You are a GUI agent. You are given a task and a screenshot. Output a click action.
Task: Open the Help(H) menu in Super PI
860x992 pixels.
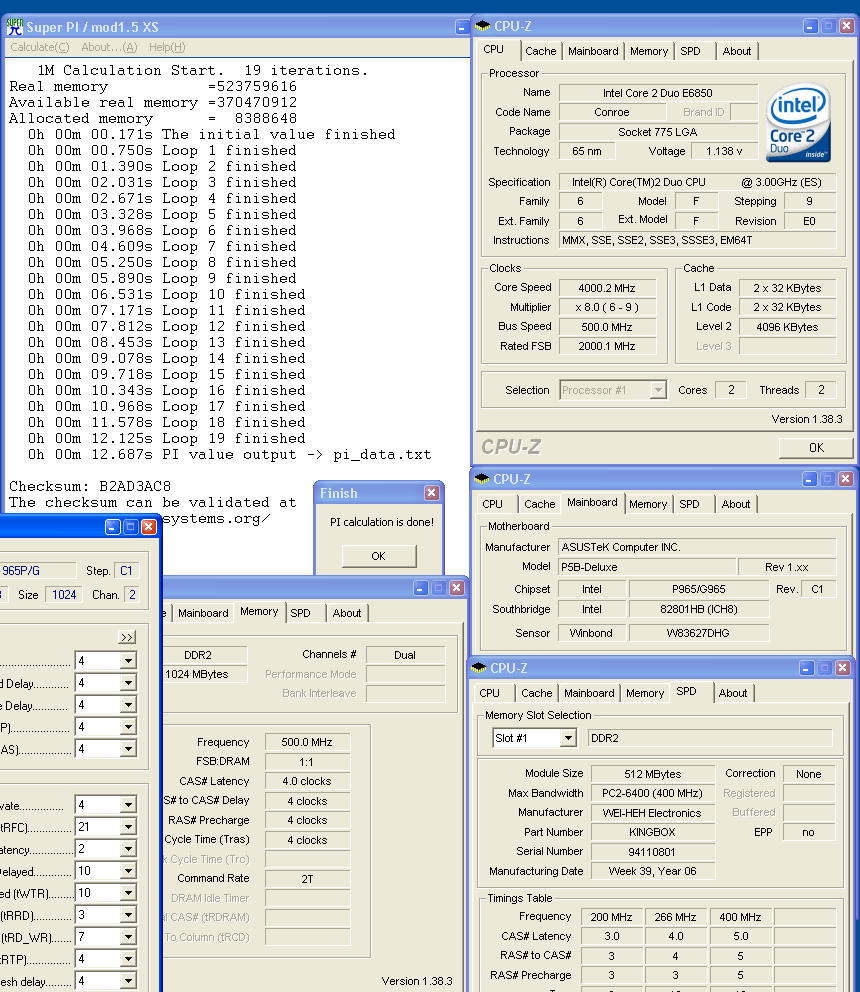167,47
